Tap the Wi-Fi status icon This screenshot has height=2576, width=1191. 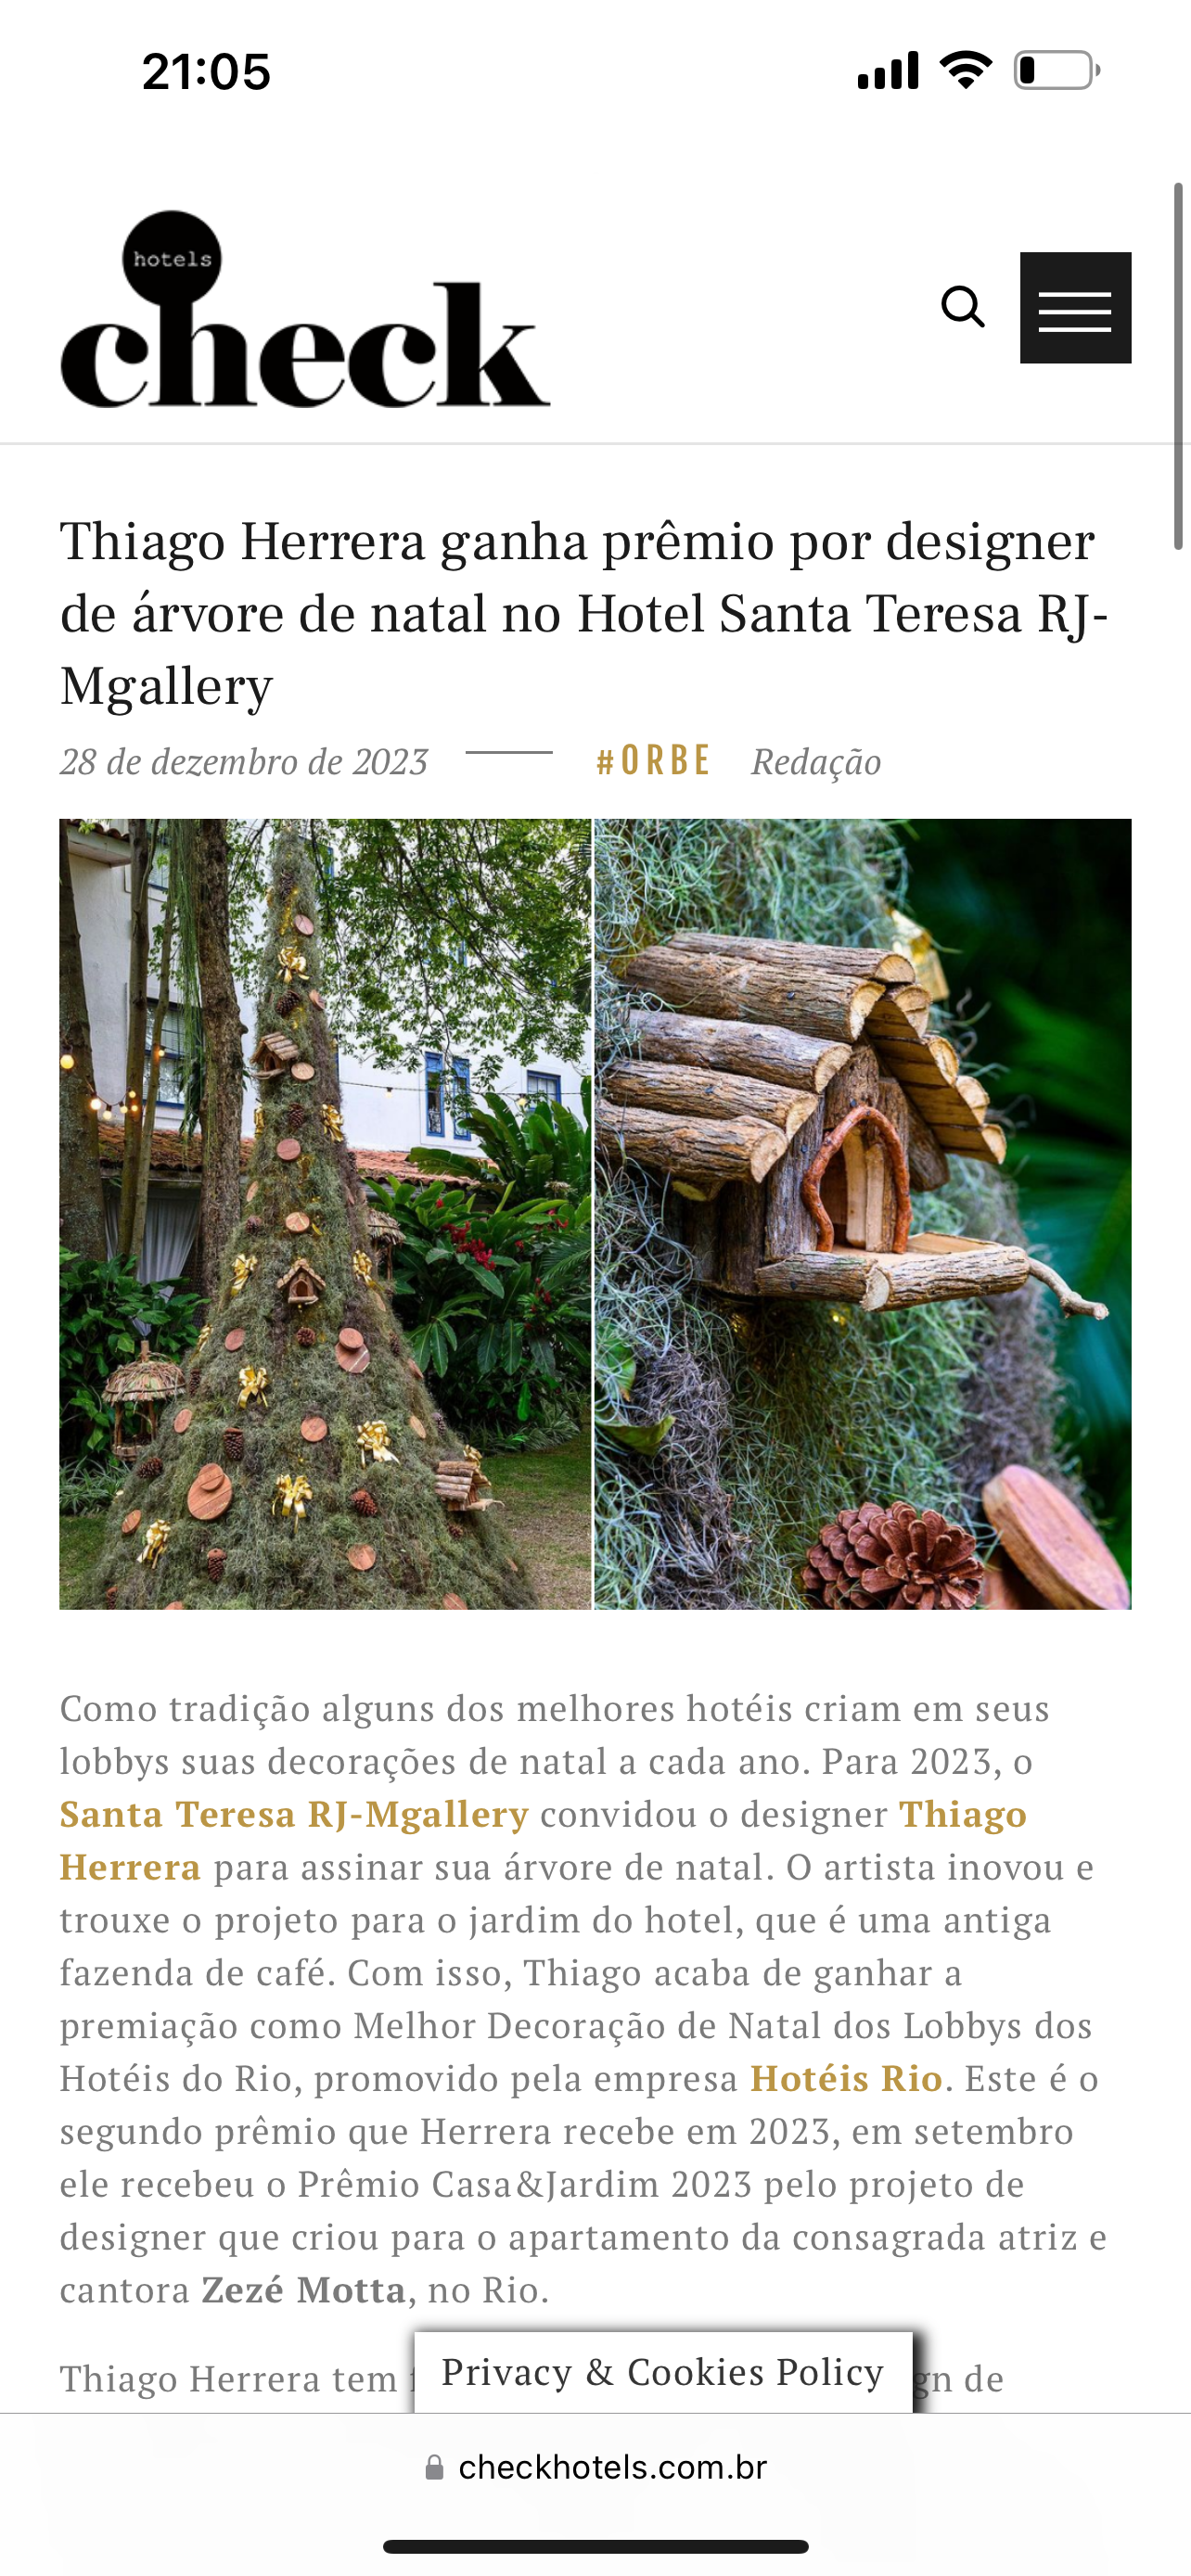click(965, 70)
